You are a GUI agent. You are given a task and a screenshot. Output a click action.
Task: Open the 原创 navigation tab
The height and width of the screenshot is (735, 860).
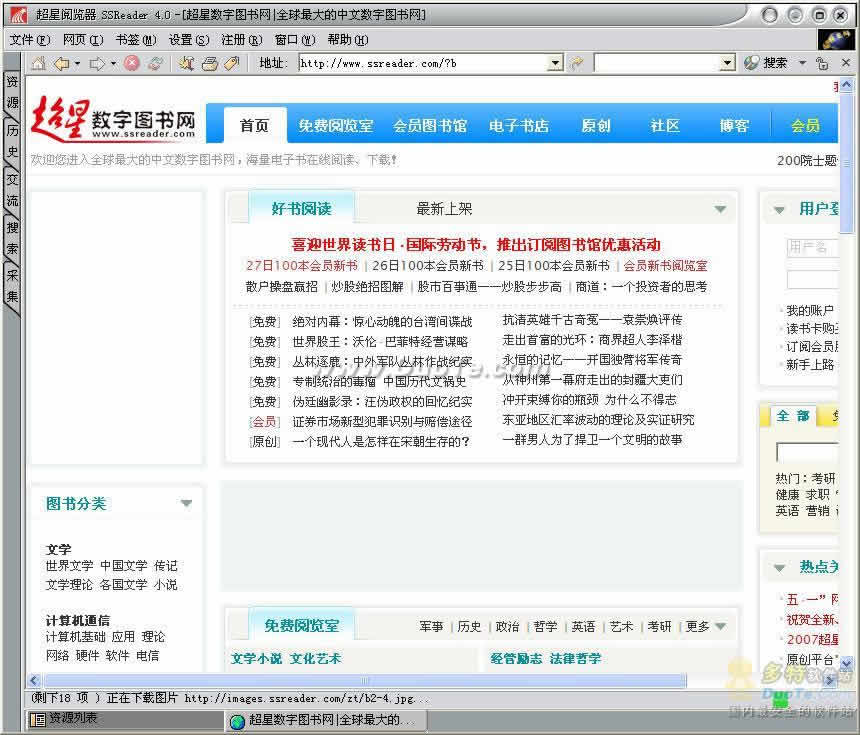(x=596, y=126)
